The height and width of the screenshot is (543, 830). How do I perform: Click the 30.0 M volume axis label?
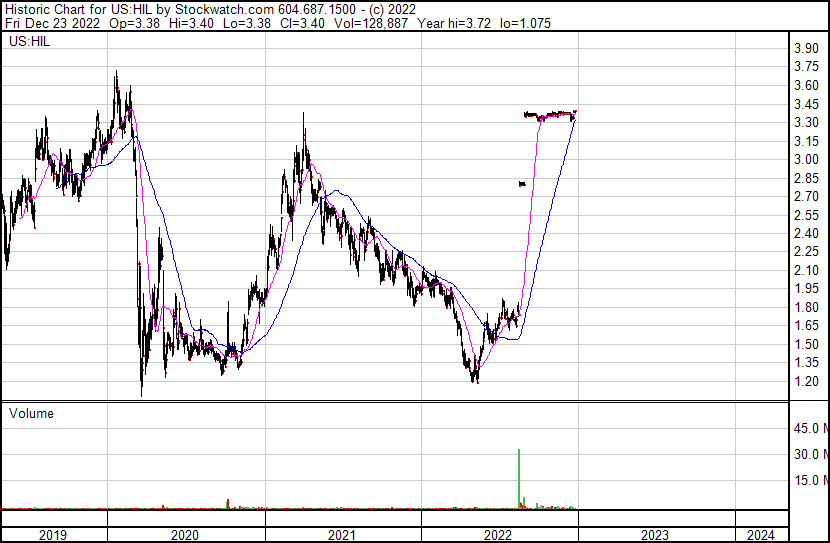[x=809, y=455]
